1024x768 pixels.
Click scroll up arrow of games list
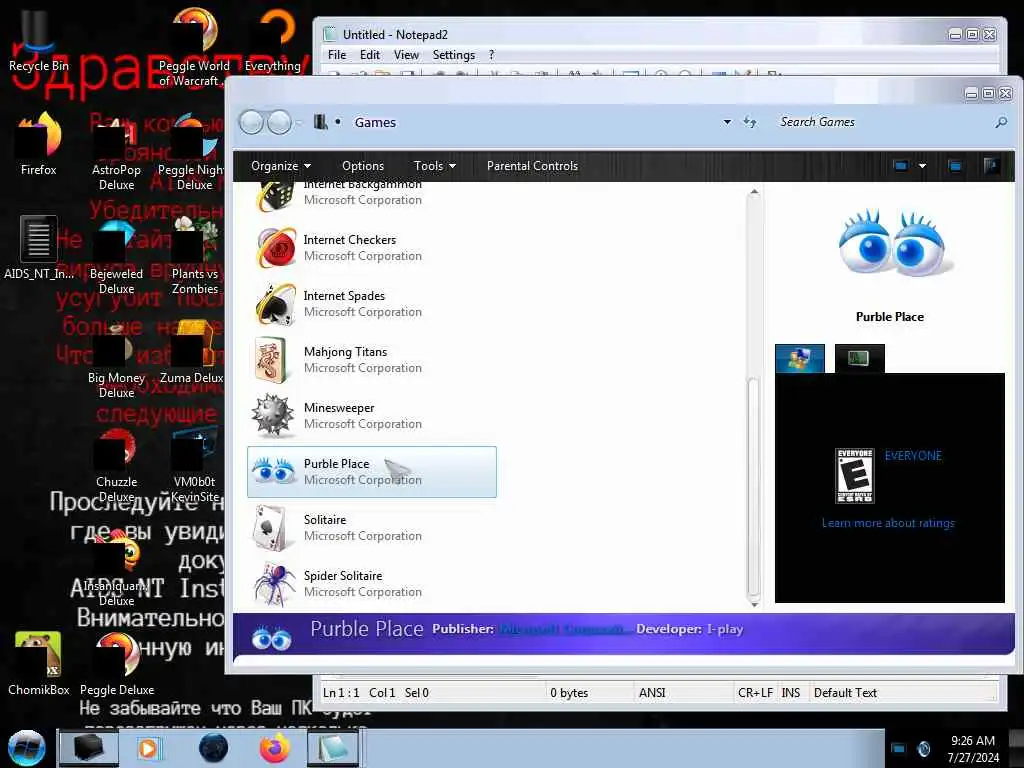[754, 192]
